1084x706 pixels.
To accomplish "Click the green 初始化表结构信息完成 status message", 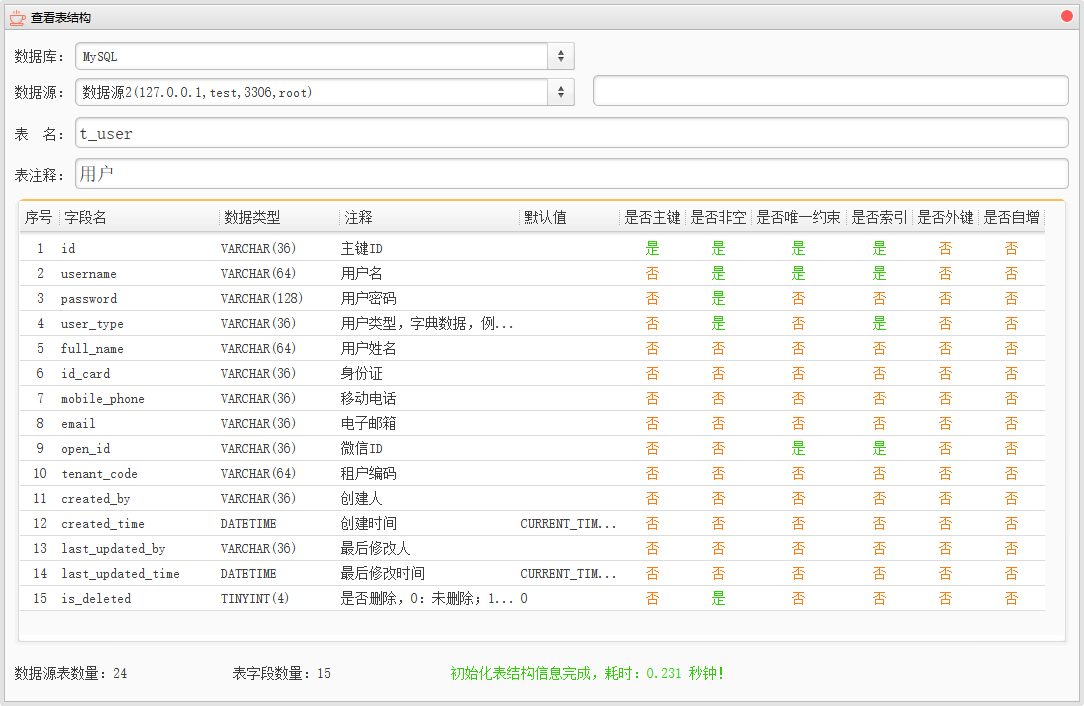I will (x=587, y=673).
